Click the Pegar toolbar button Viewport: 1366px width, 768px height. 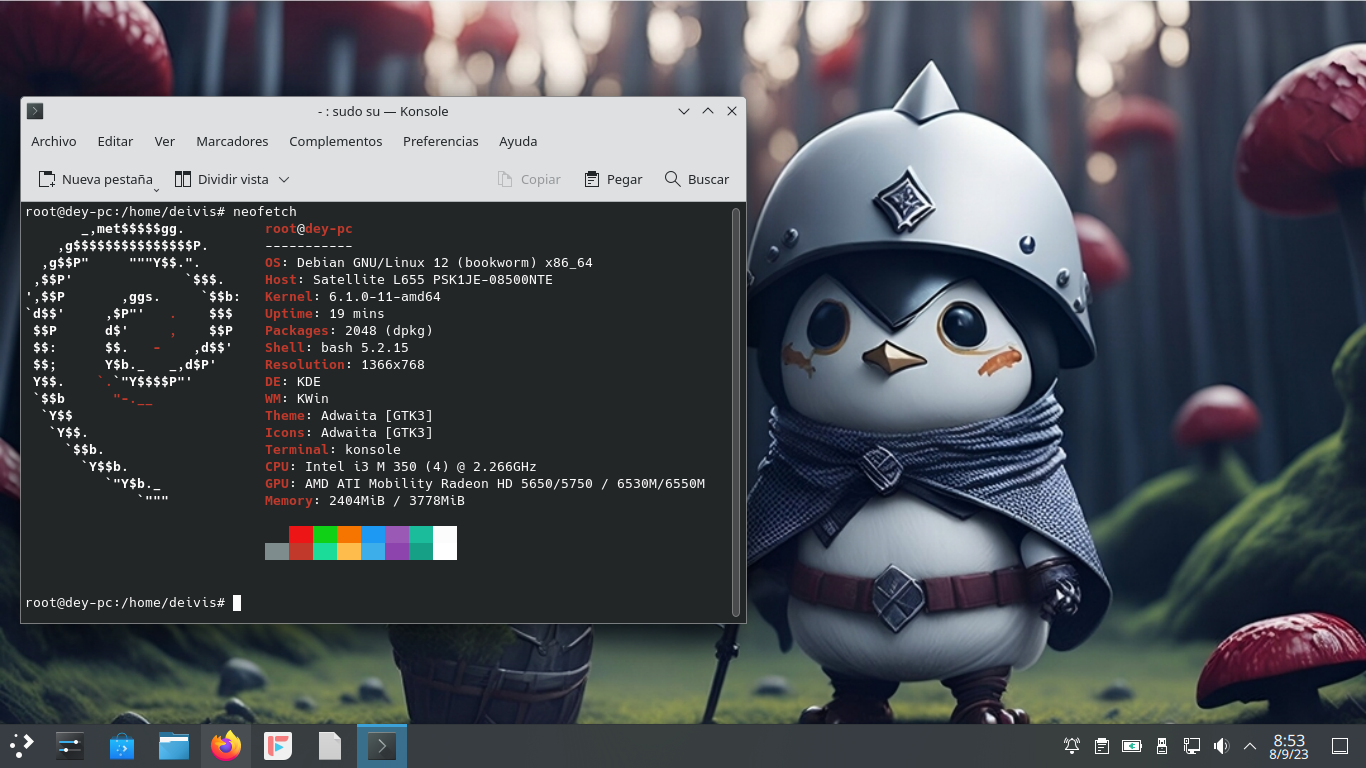pos(613,179)
